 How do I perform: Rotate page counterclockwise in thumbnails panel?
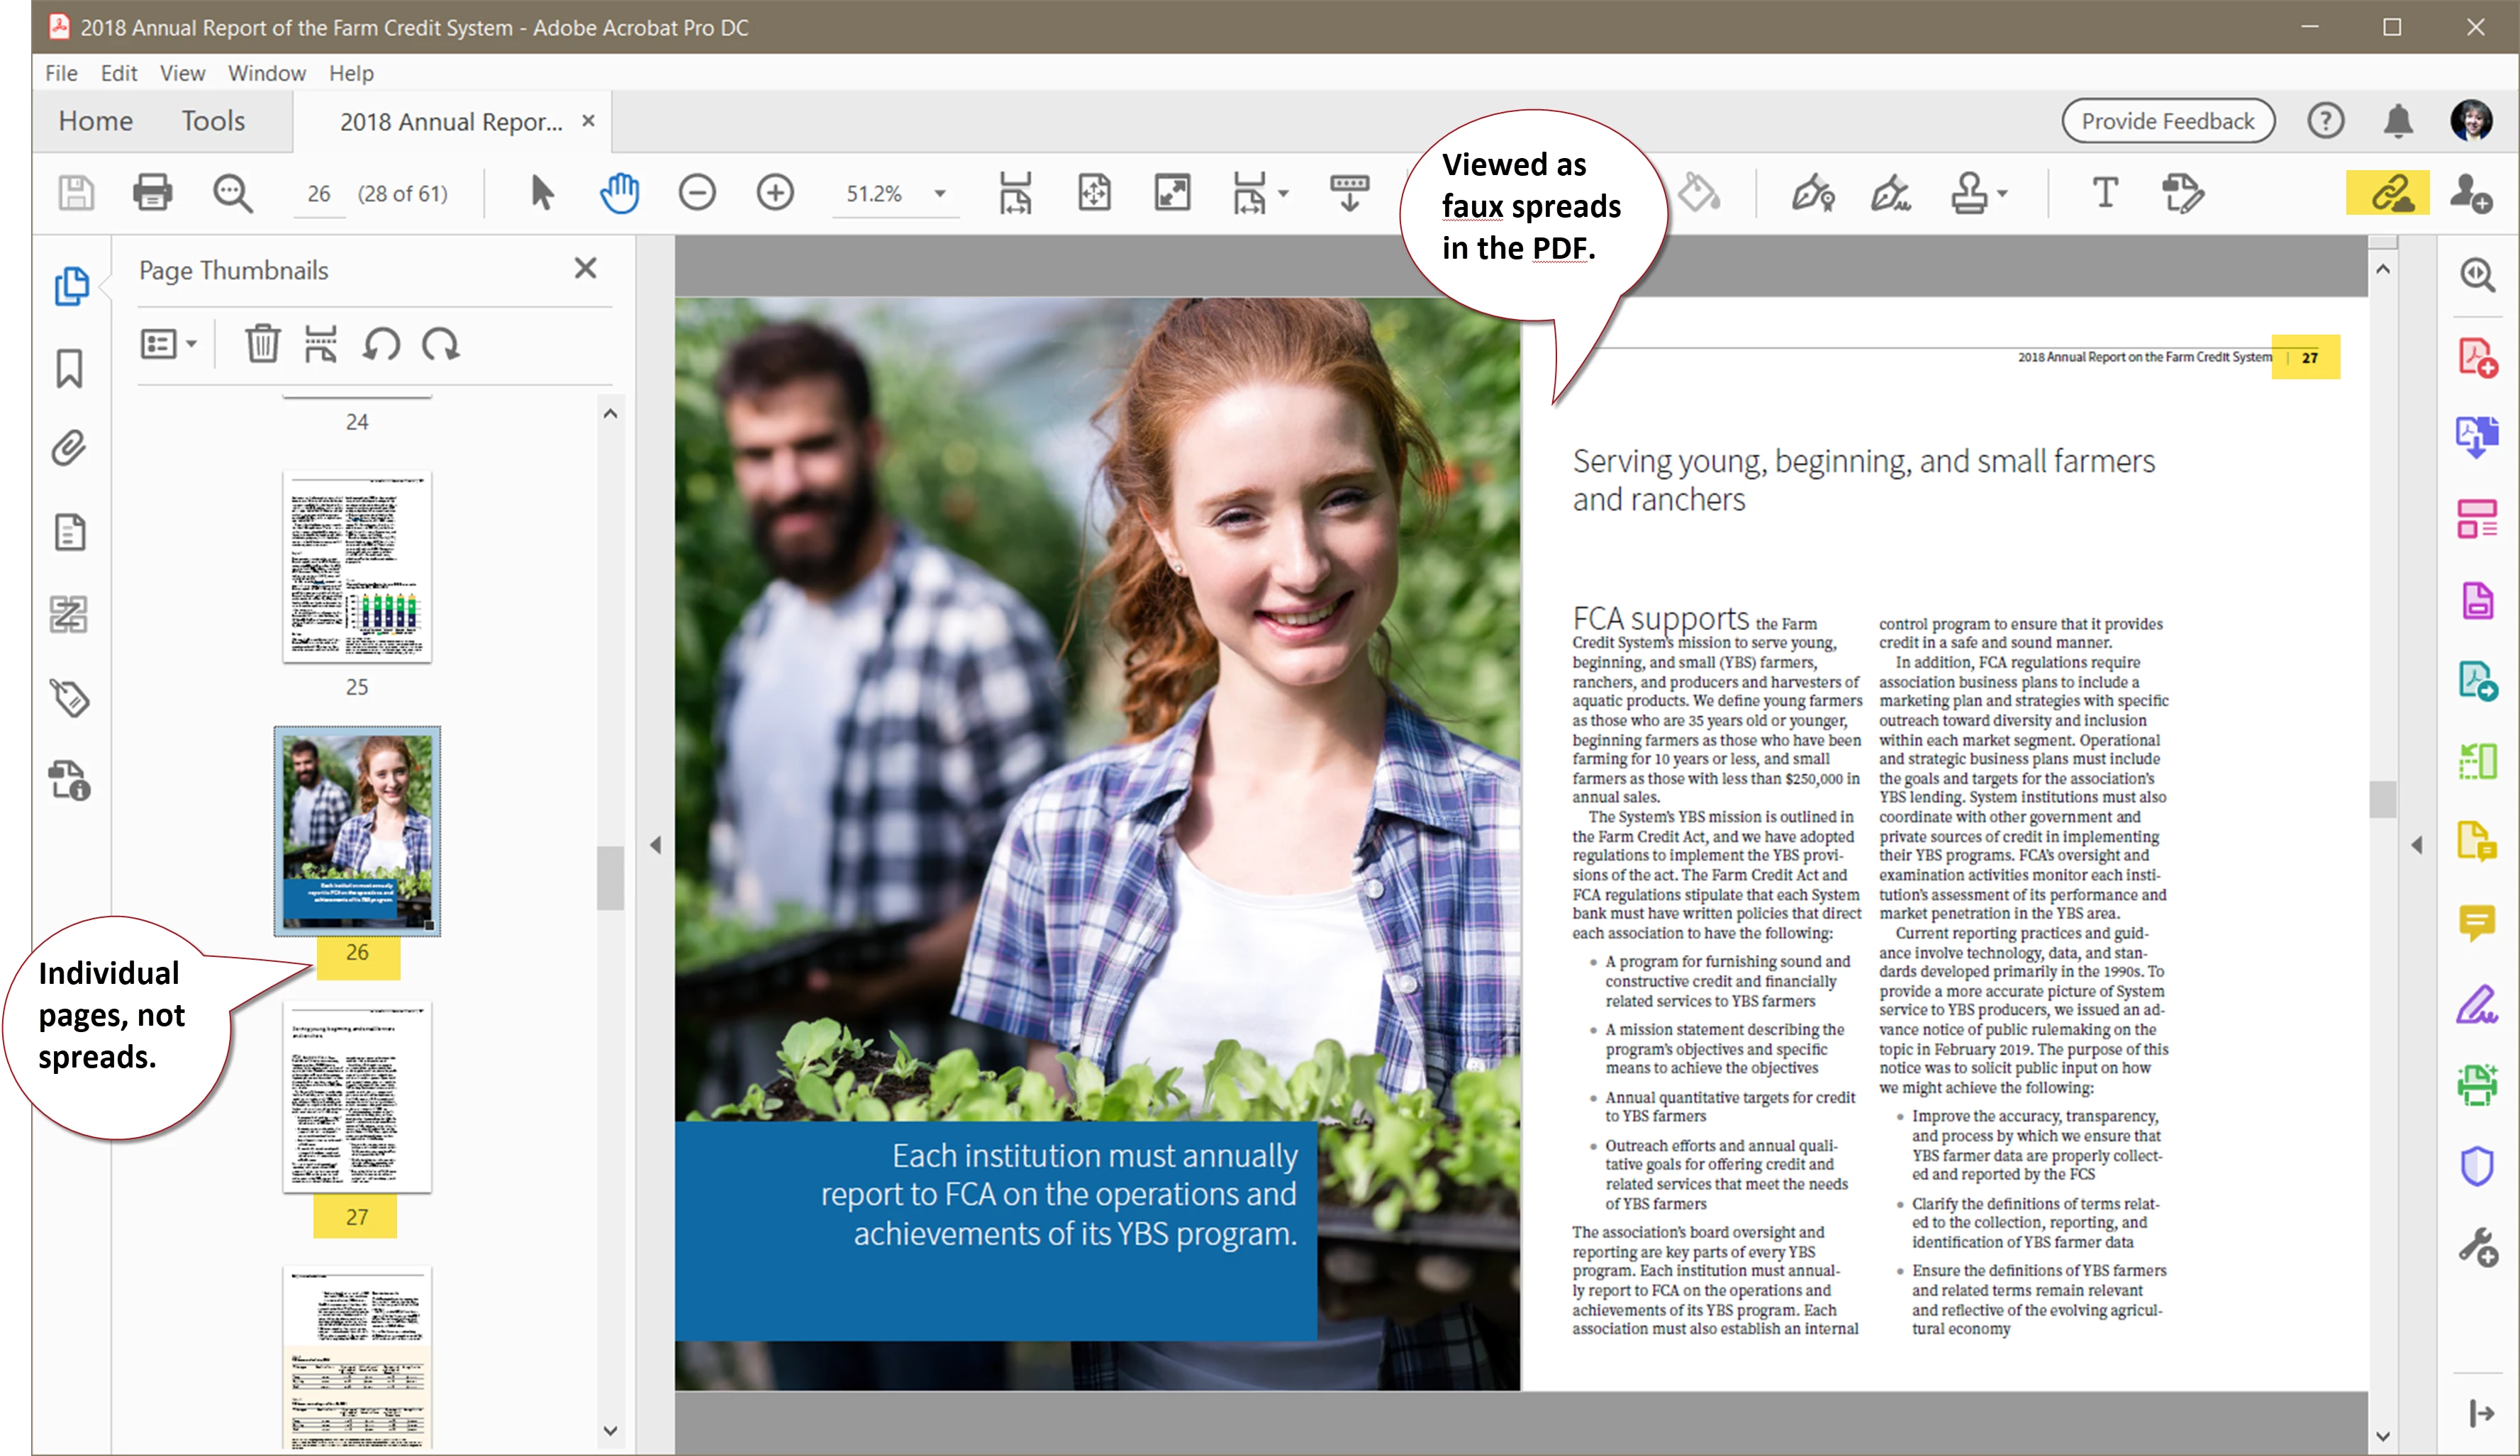click(382, 344)
